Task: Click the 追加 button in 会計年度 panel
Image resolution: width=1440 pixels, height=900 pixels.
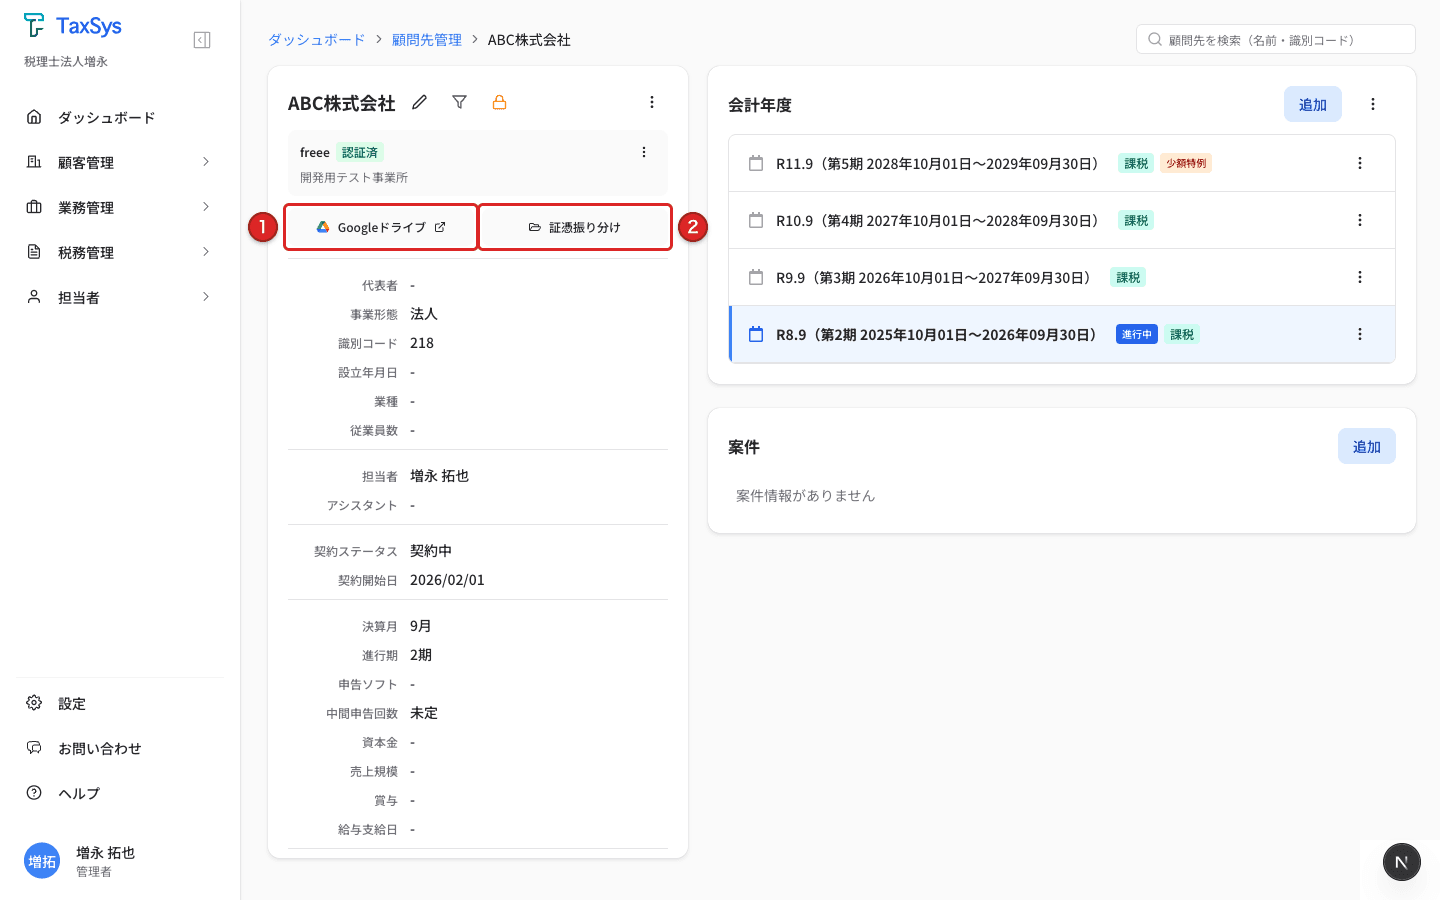Action: [x=1312, y=103]
